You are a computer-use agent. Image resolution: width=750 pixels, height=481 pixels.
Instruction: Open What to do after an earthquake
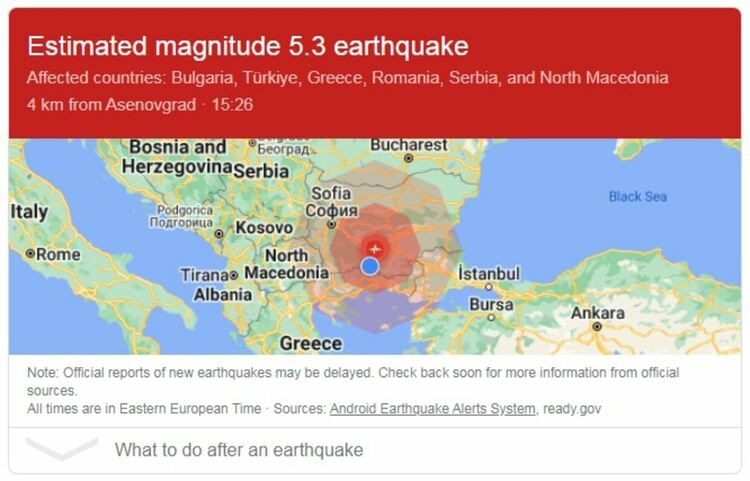click(x=239, y=450)
